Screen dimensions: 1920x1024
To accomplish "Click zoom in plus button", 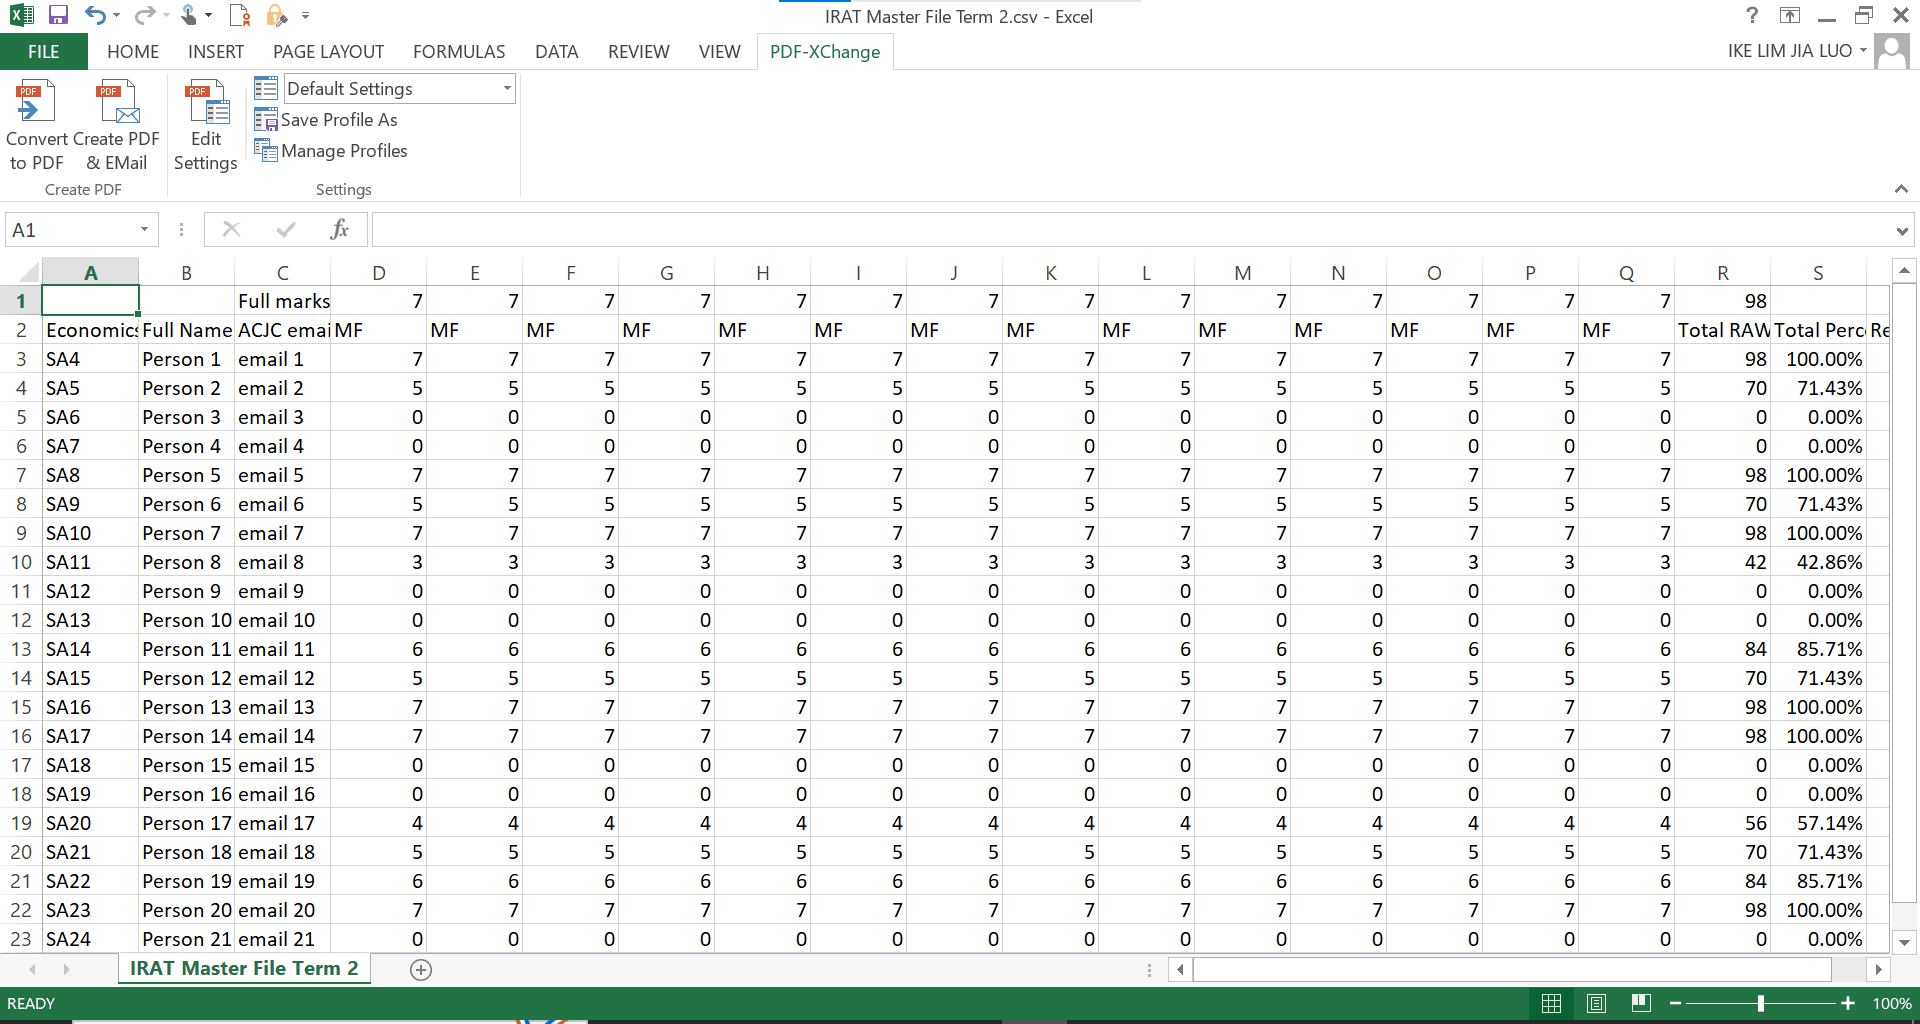I will [1848, 1003].
